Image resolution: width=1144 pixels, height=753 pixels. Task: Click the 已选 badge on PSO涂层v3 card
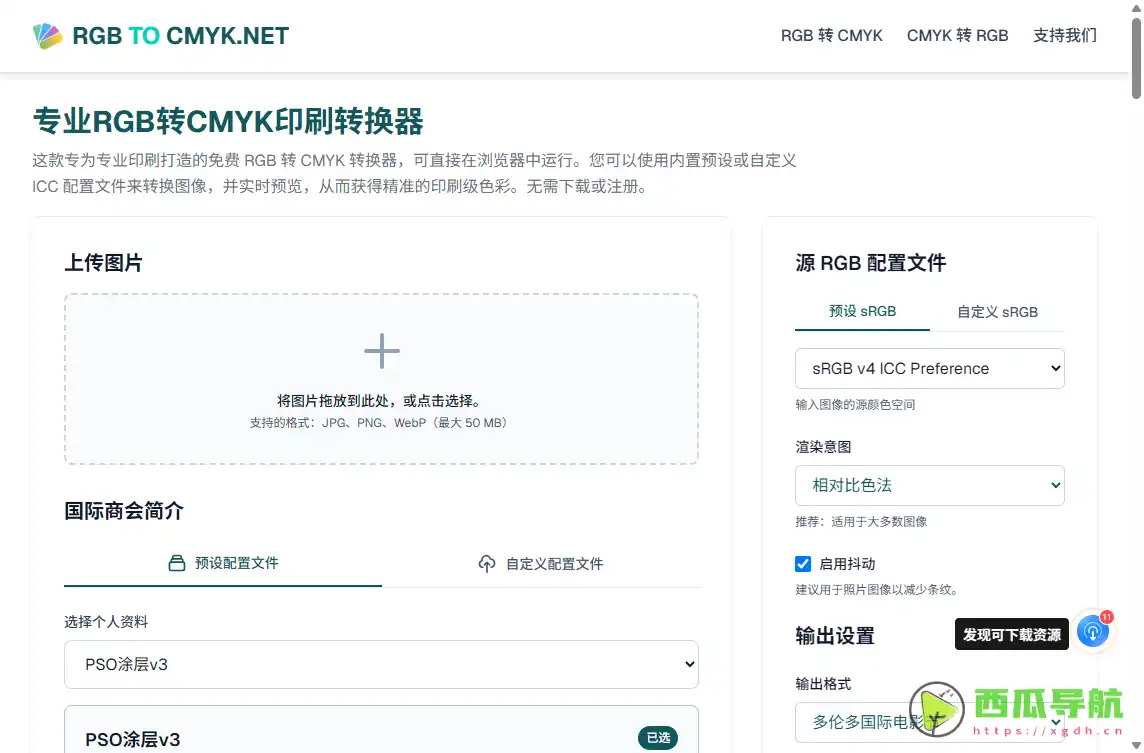[x=658, y=738]
